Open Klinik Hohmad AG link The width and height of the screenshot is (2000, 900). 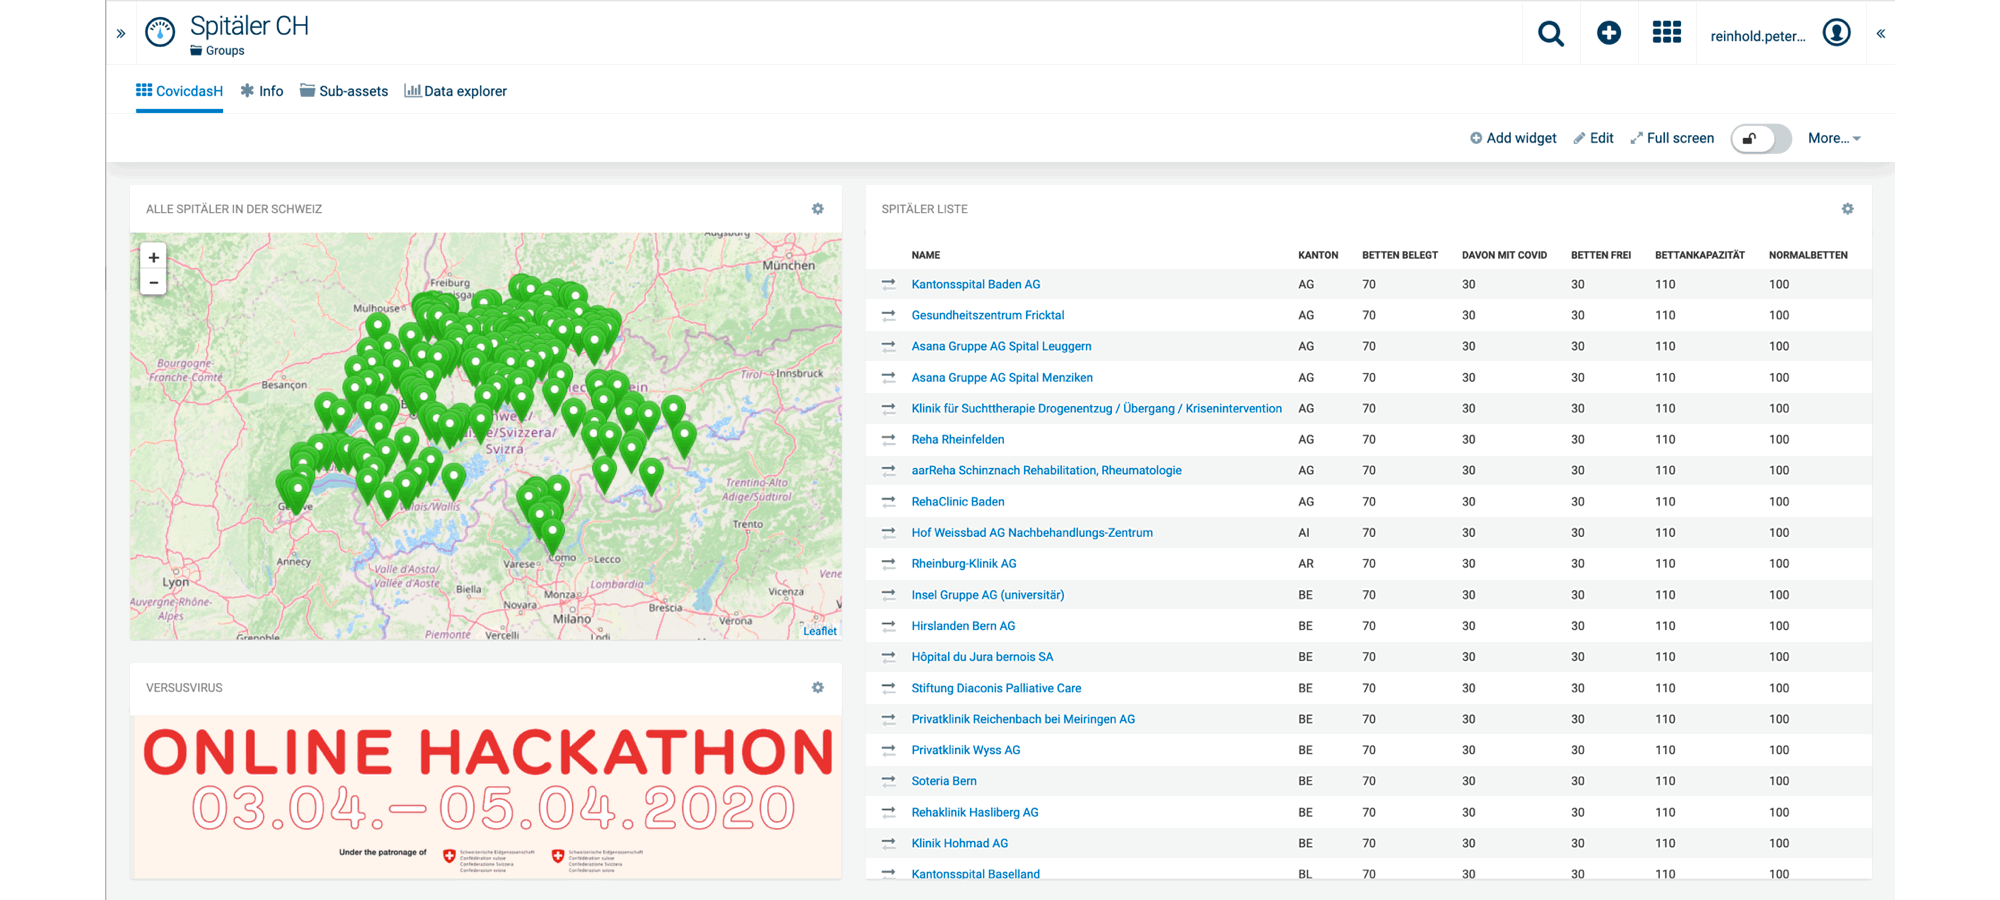point(960,843)
